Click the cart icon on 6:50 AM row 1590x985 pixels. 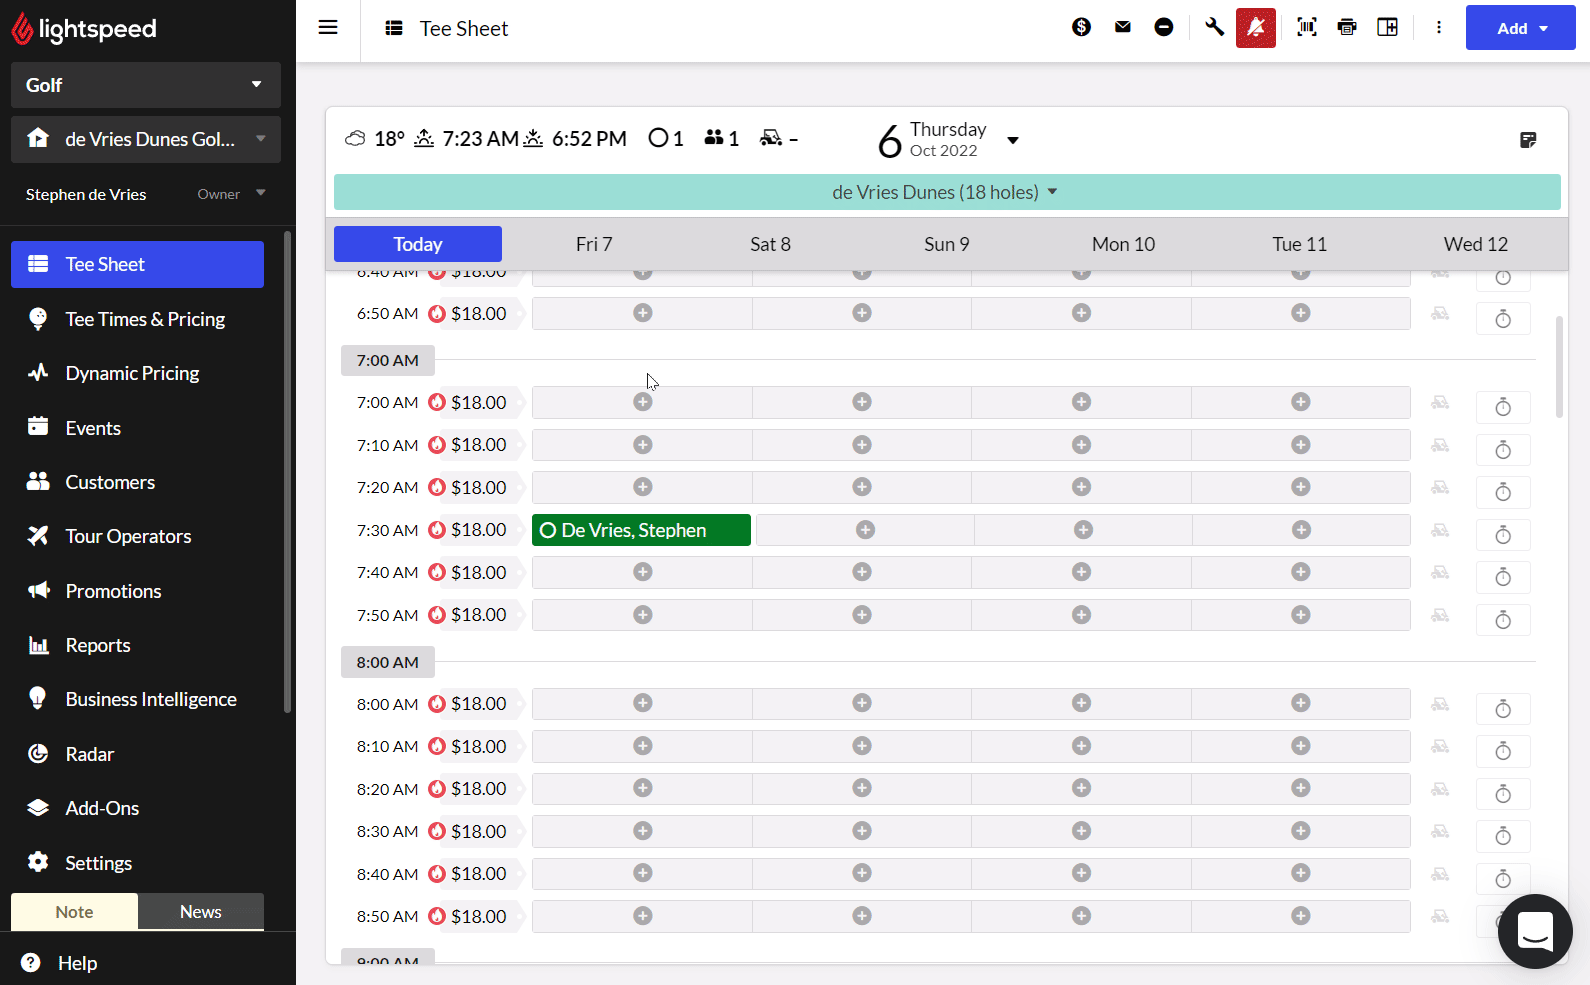click(1440, 314)
